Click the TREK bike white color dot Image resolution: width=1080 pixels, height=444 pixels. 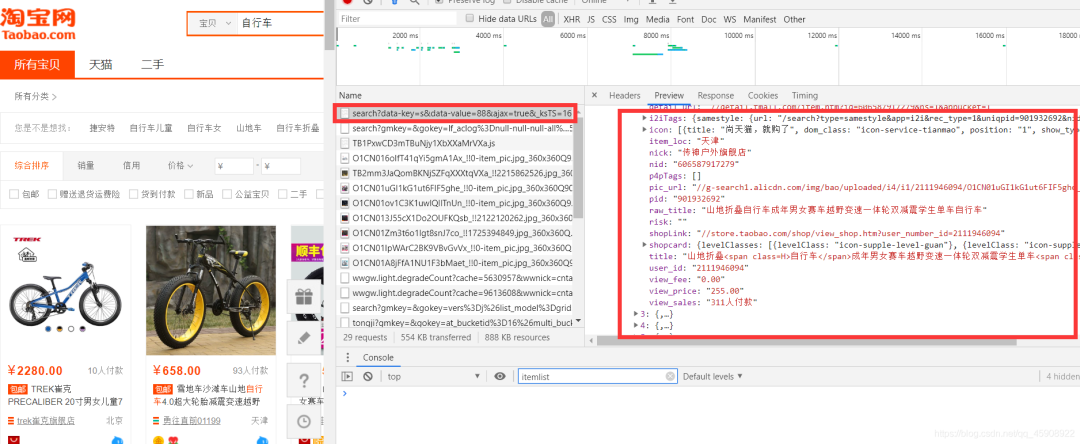click(x=71, y=329)
